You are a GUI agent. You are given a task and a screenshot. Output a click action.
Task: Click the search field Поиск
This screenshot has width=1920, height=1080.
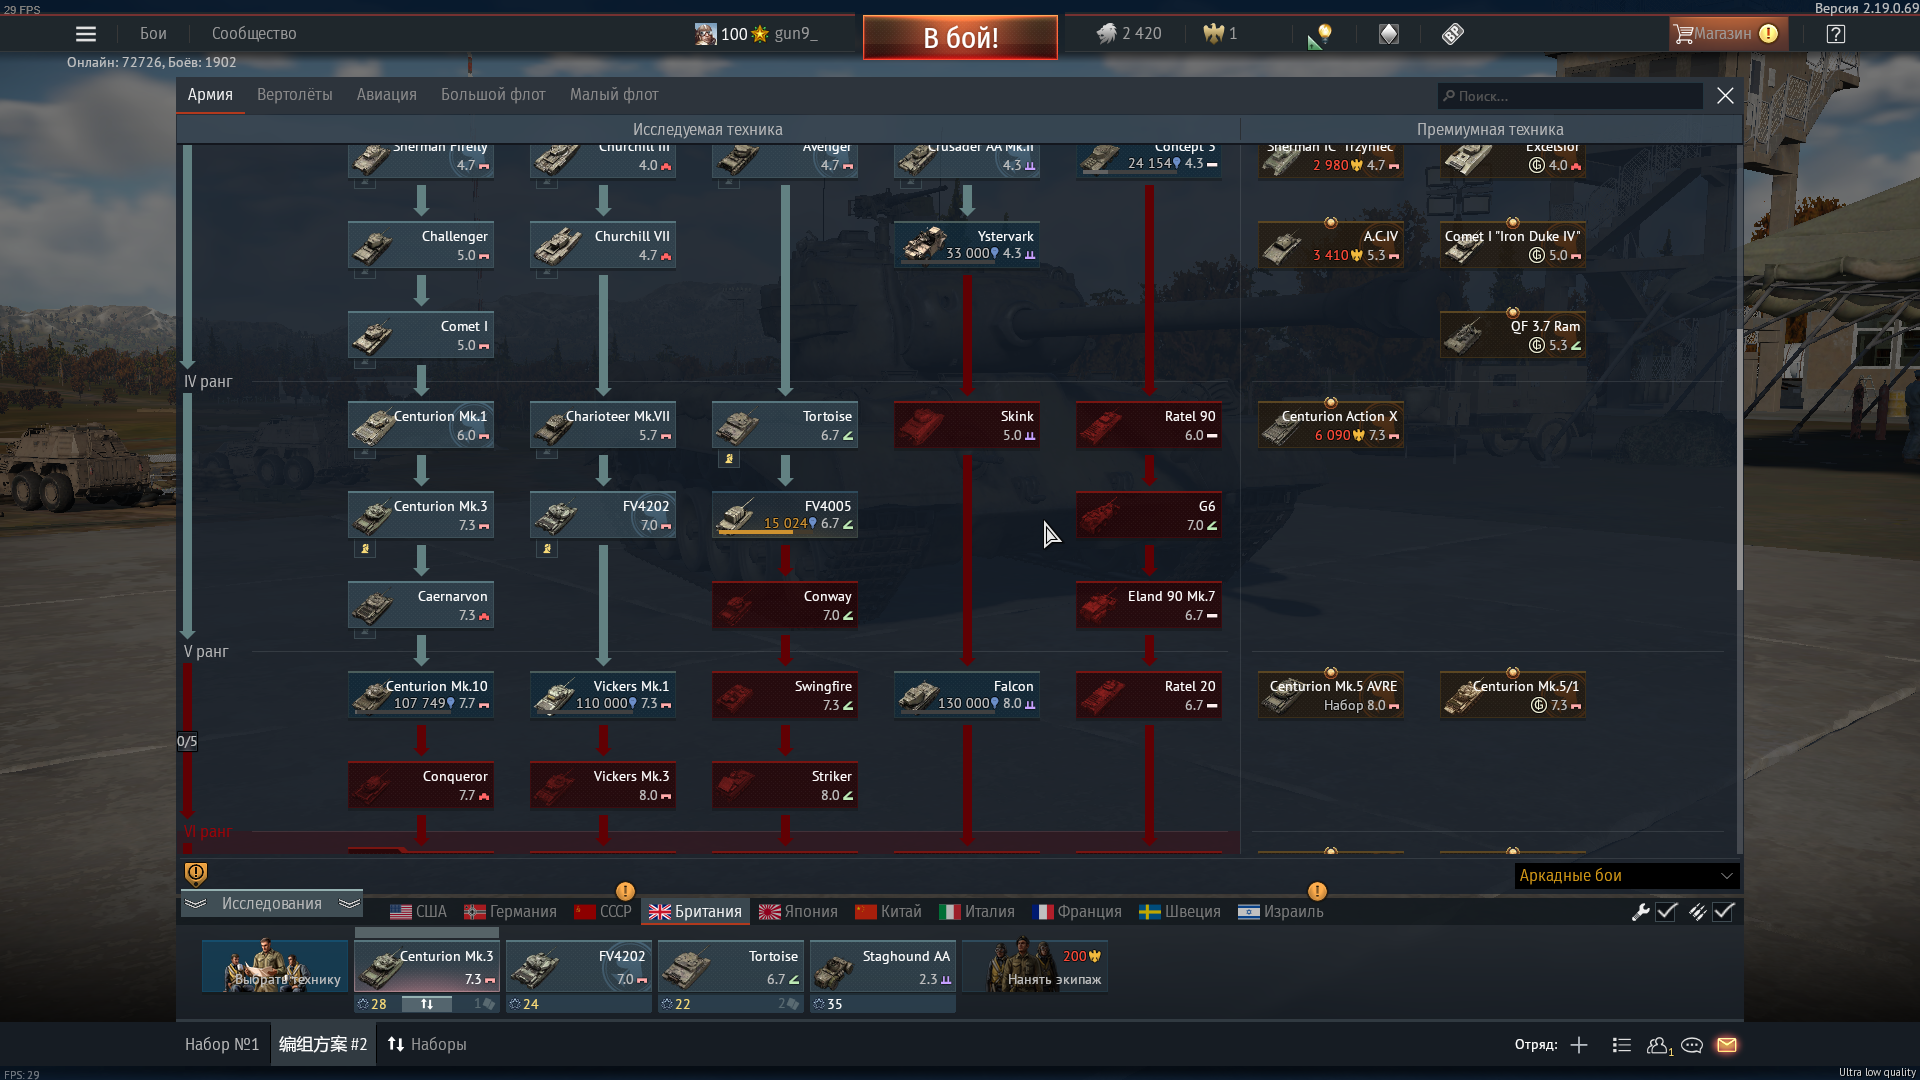(x=1570, y=96)
